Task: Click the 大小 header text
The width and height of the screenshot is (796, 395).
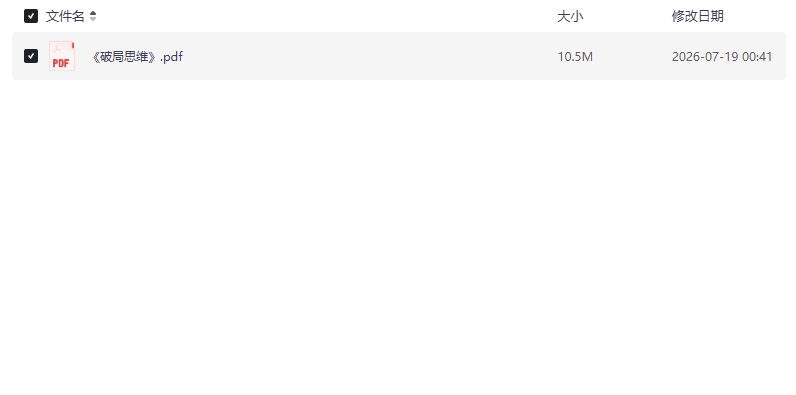Action: click(x=570, y=16)
